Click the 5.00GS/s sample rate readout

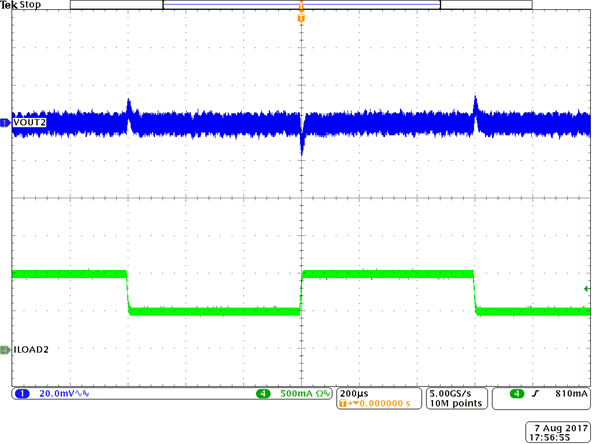click(x=450, y=393)
